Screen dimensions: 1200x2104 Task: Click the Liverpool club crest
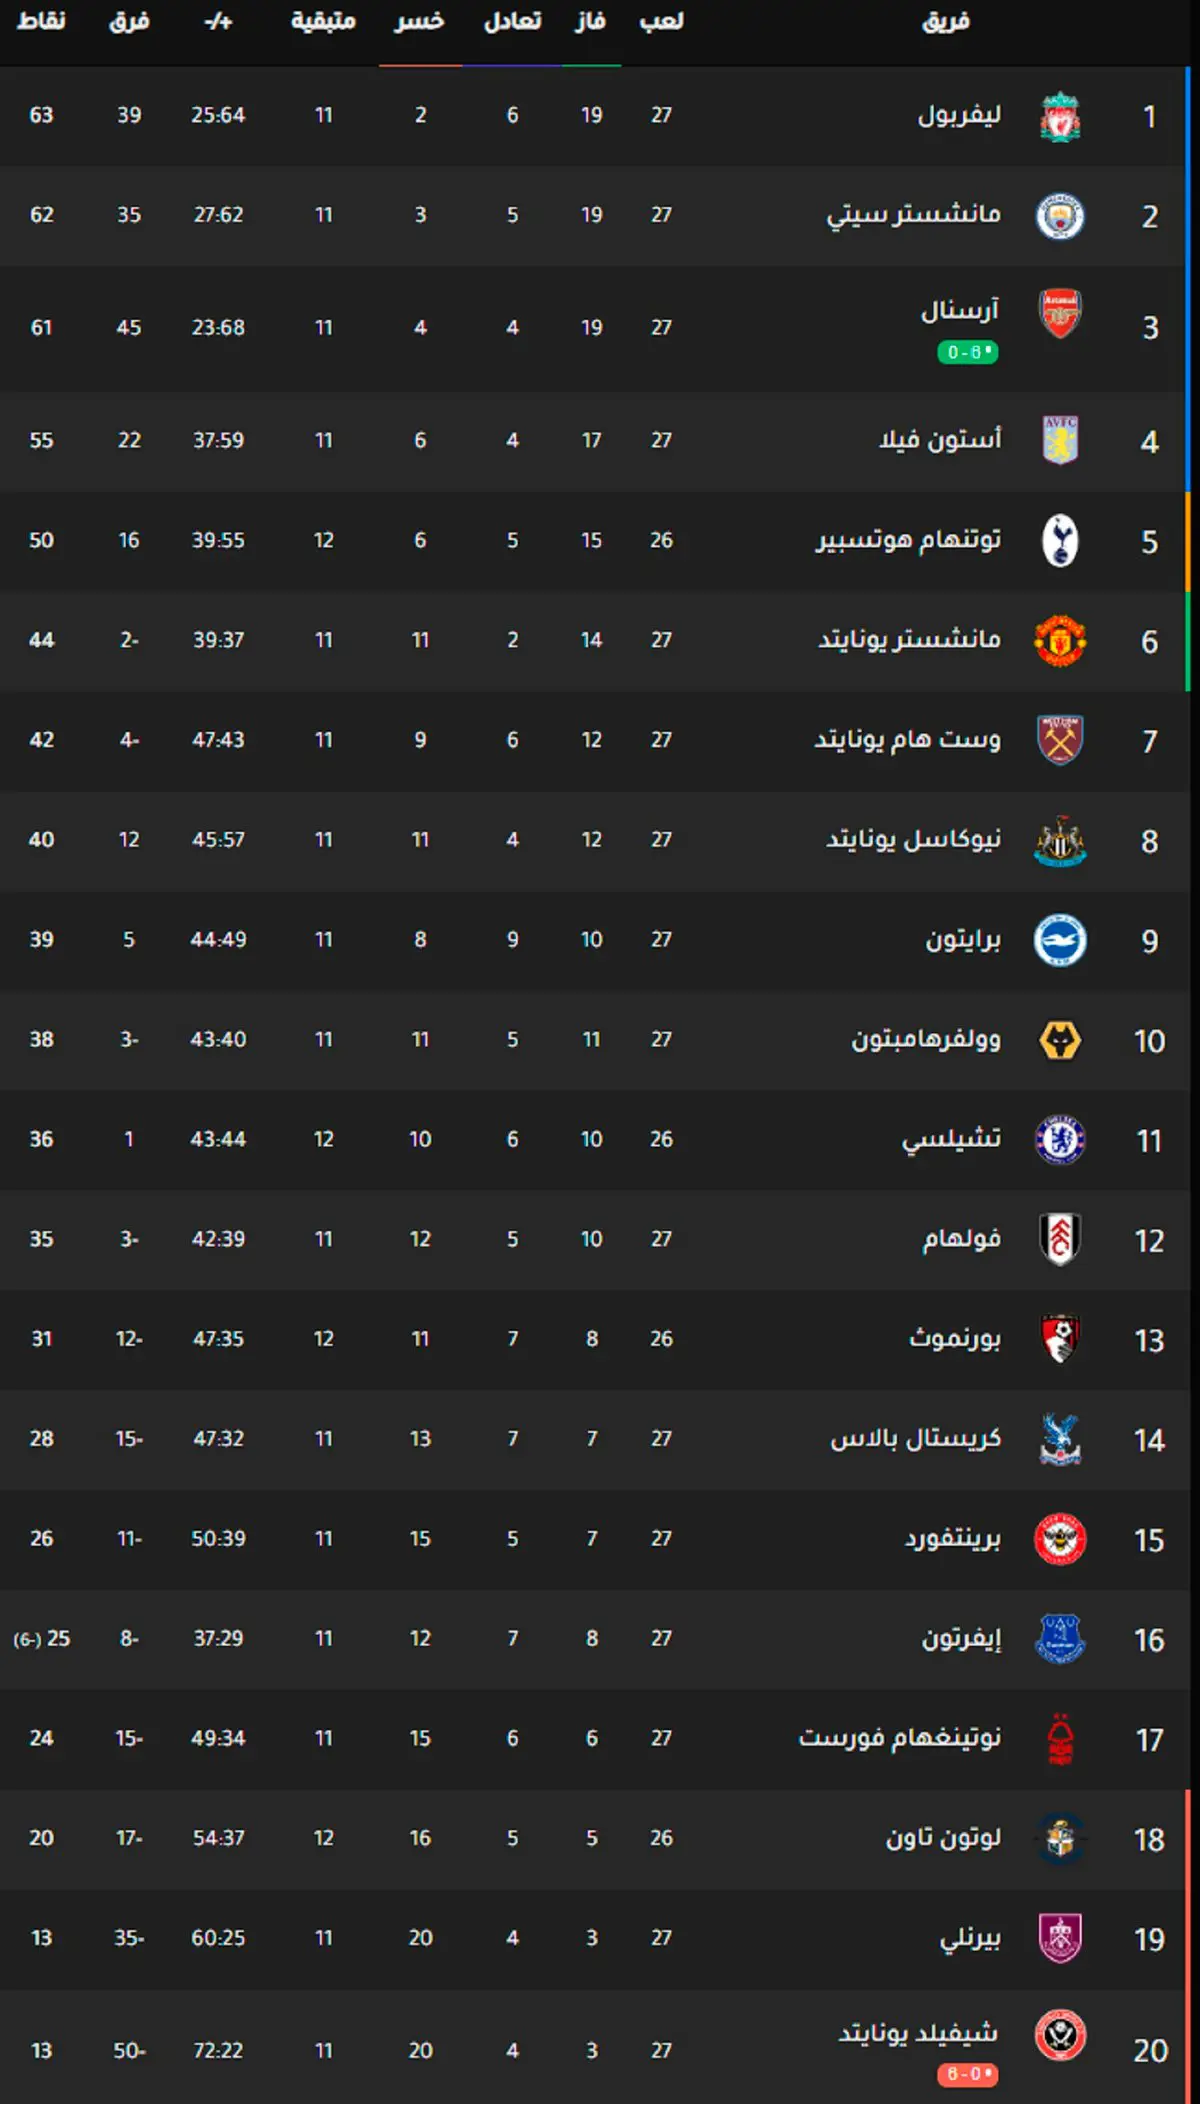click(1060, 116)
